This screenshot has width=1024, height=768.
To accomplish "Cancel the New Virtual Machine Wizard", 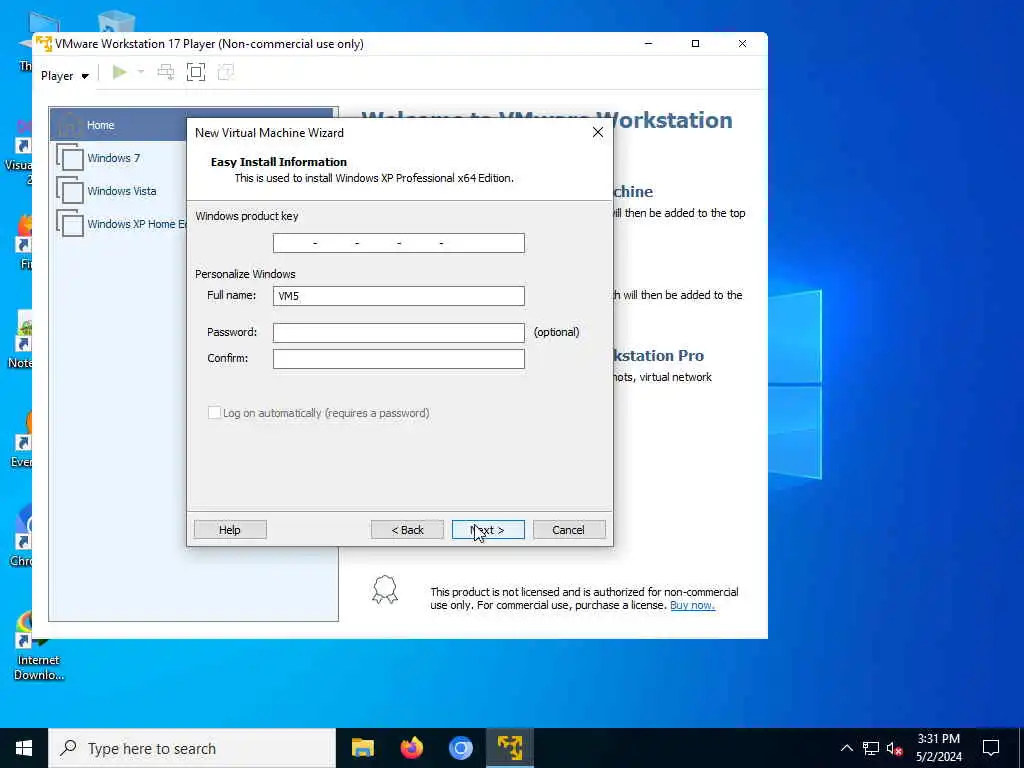I will click(x=568, y=530).
